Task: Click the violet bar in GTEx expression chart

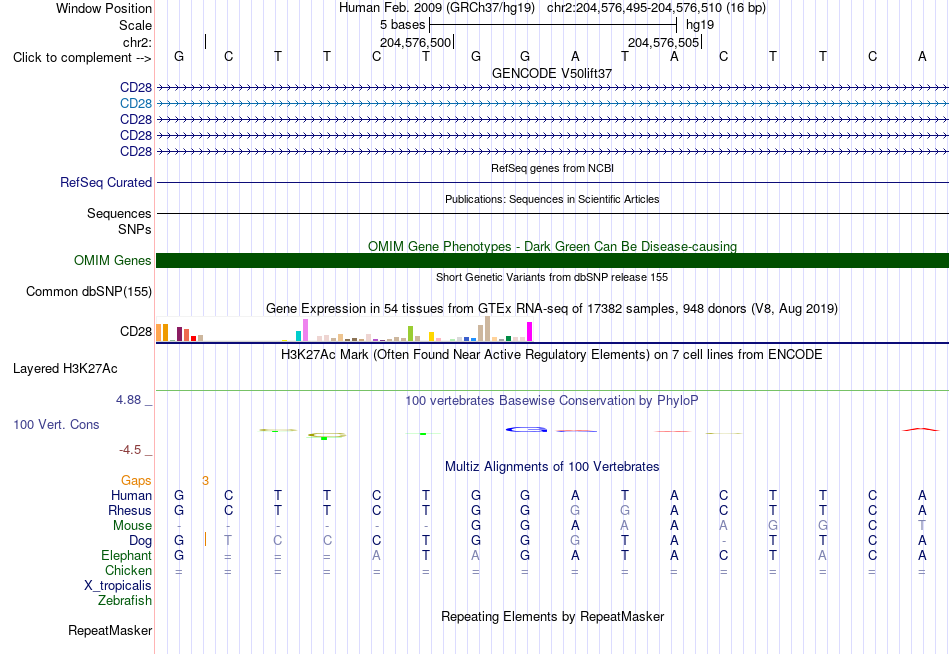Action: click(x=305, y=330)
